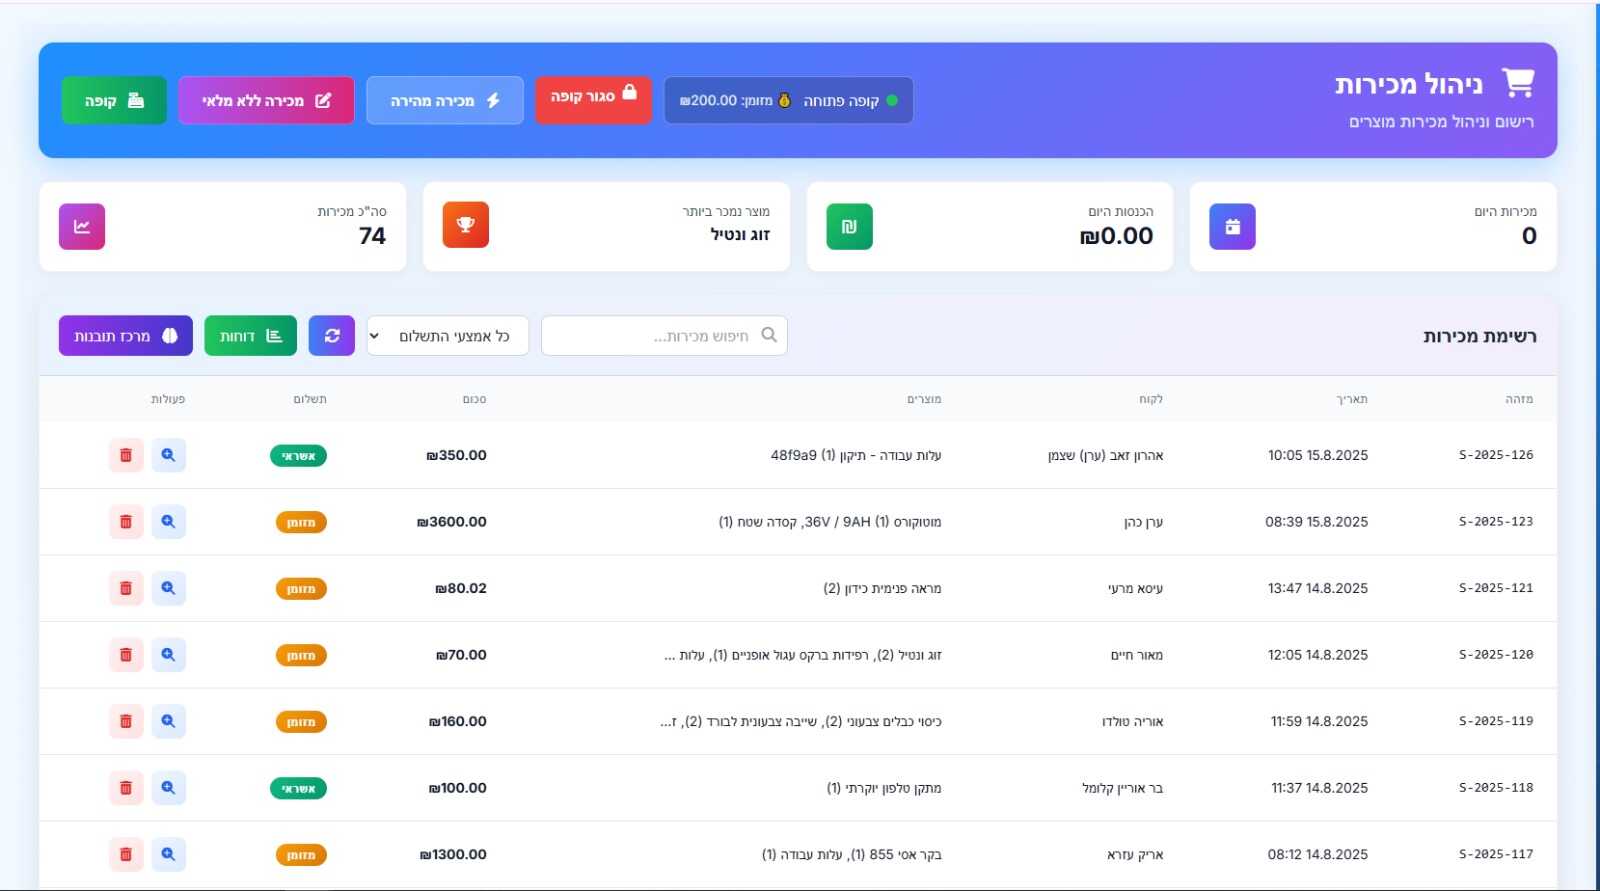This screenshot has width=1600, height=891.
Task: Open מכירה ללא מלאי sale button
Action: 266,101
